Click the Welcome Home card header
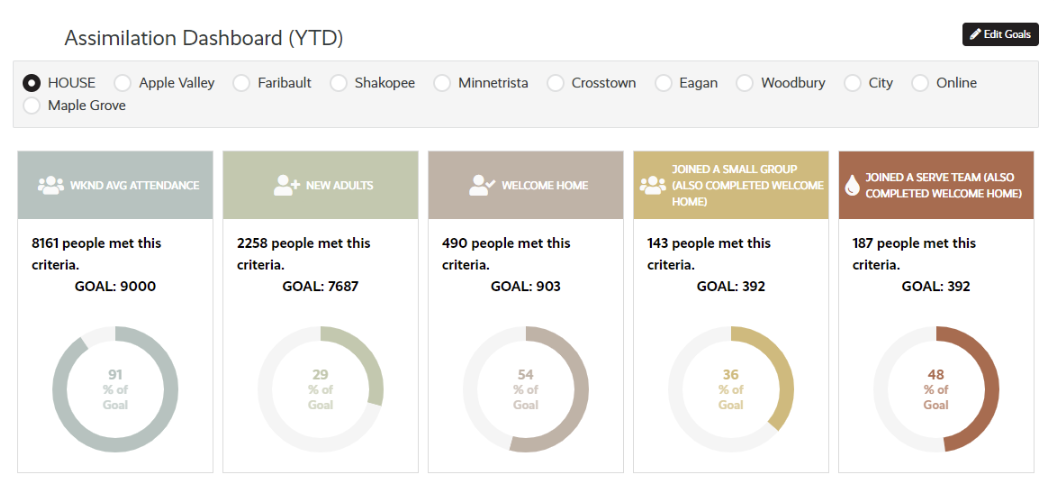The height and width of the screenshot is (493, 1054). click(526, 185)
